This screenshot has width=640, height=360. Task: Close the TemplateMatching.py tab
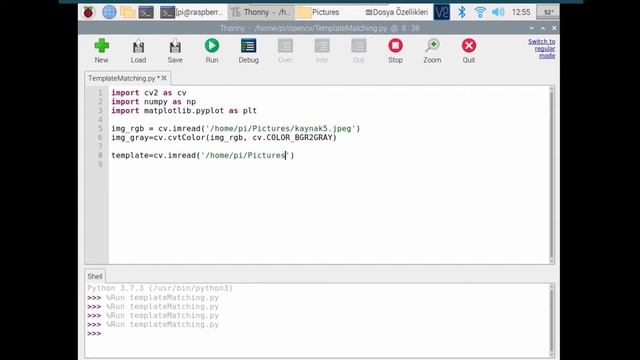(x=164, y=78)
